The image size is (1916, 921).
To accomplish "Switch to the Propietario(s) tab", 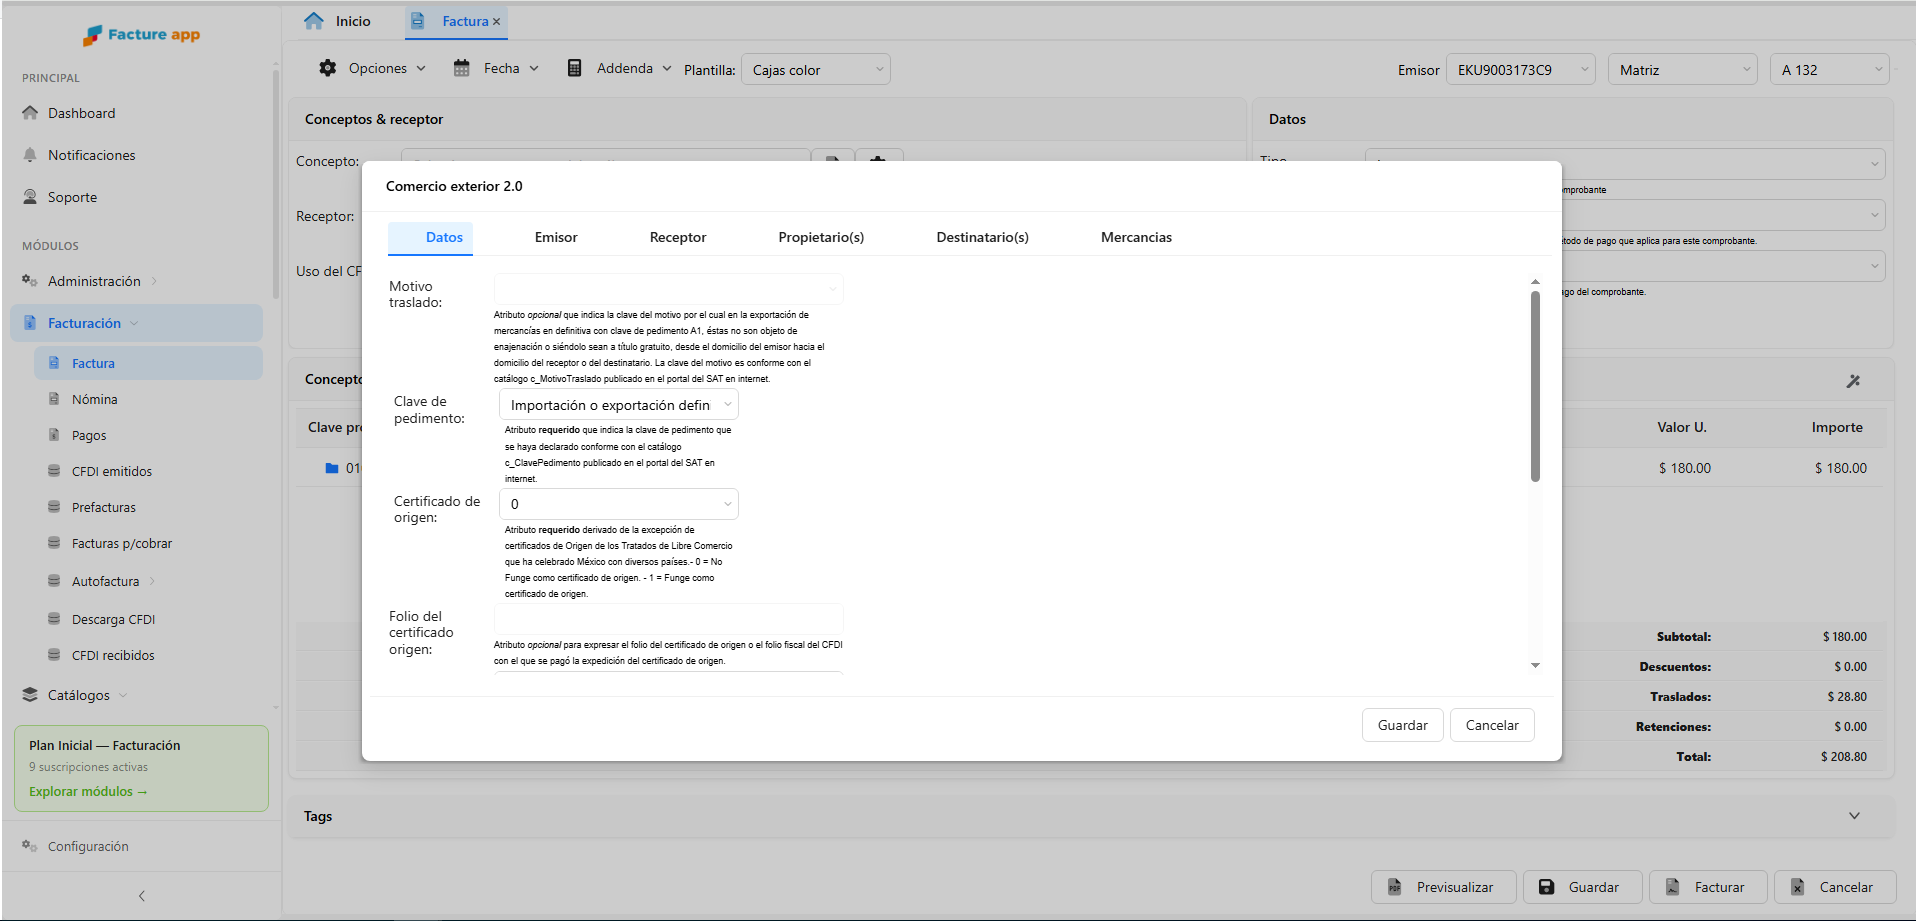I will [821, 238].
